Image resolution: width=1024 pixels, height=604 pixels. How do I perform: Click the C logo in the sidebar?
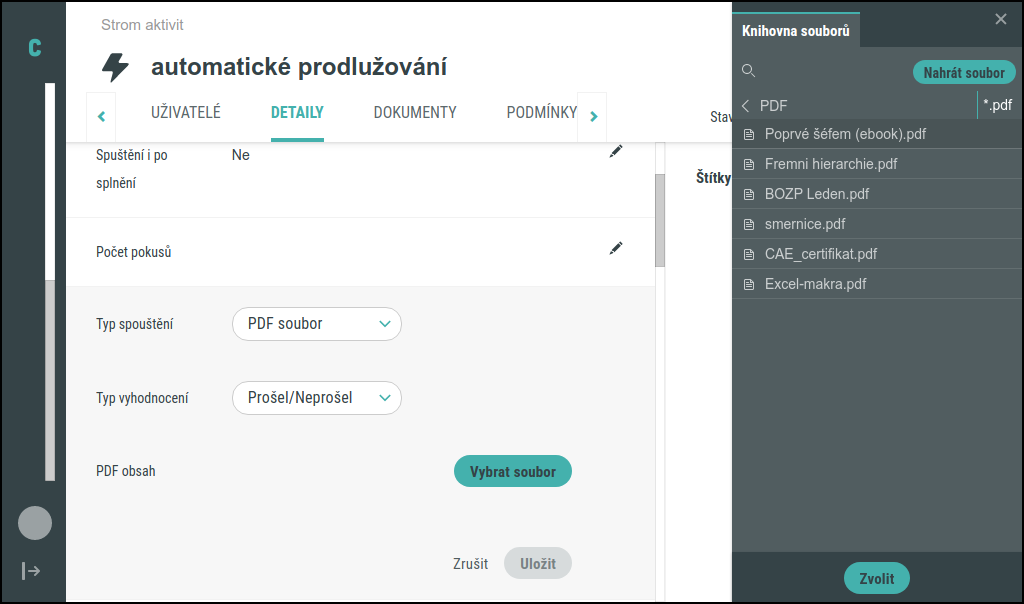[x=34, y=46]
